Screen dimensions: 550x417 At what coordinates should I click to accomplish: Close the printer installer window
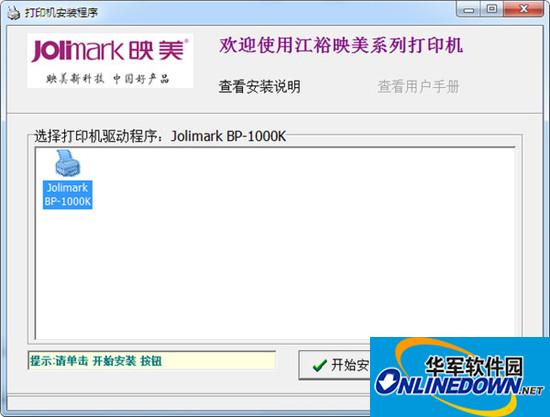click(x=523, y=9)
